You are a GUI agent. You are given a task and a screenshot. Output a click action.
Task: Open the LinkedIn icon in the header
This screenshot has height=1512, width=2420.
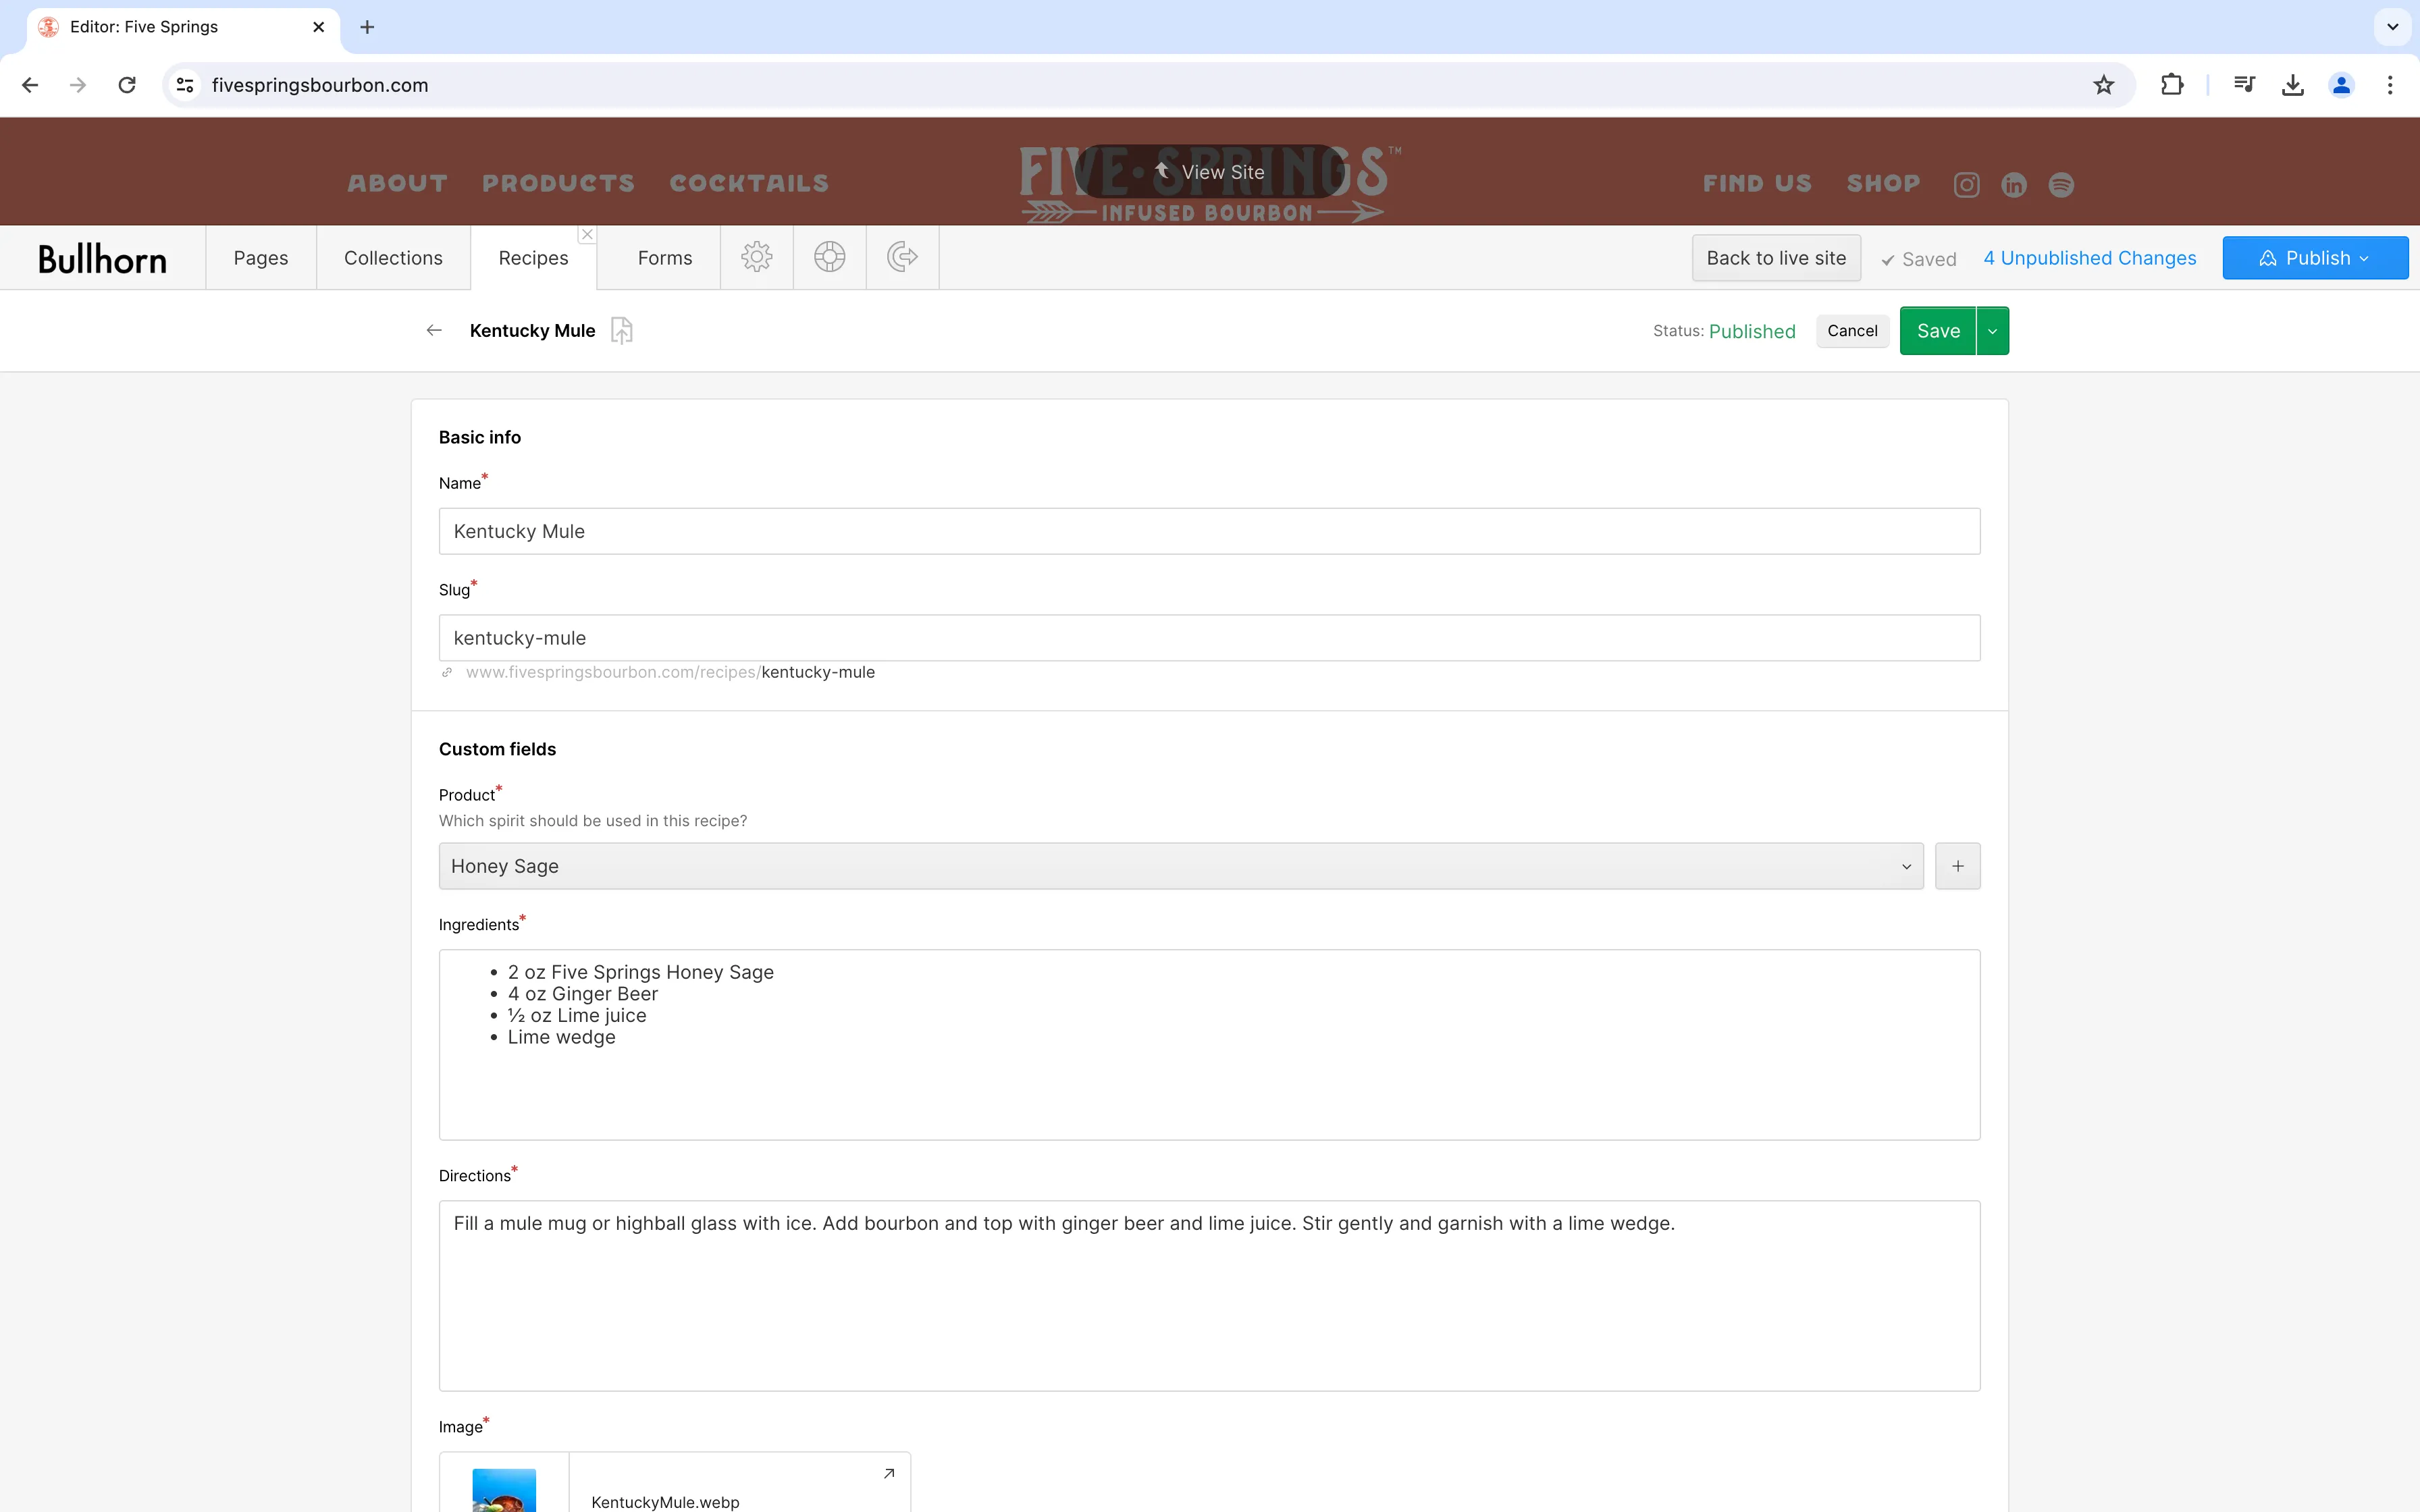pyautogui.click(x=2013, y=184)
